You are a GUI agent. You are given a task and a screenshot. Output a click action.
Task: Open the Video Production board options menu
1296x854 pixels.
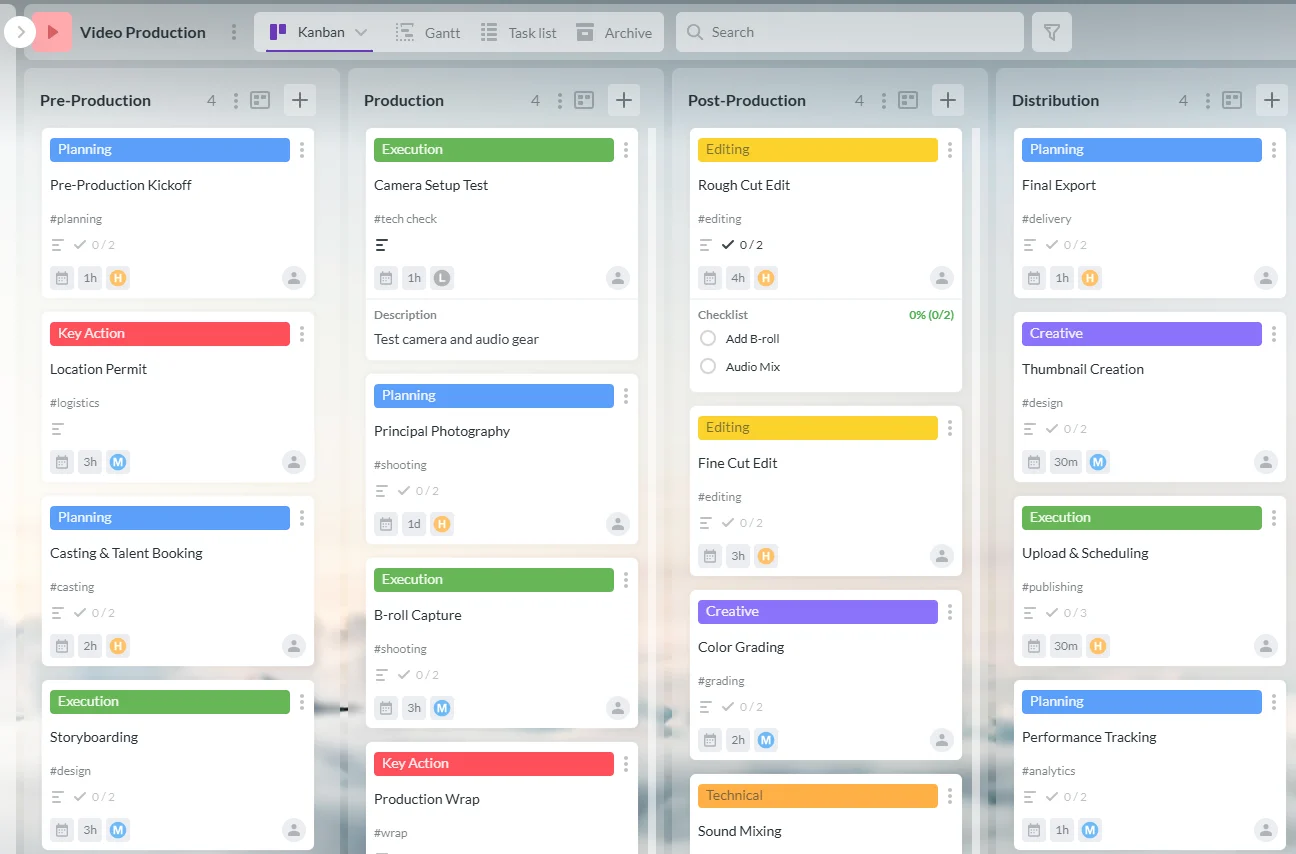point(233,32)
